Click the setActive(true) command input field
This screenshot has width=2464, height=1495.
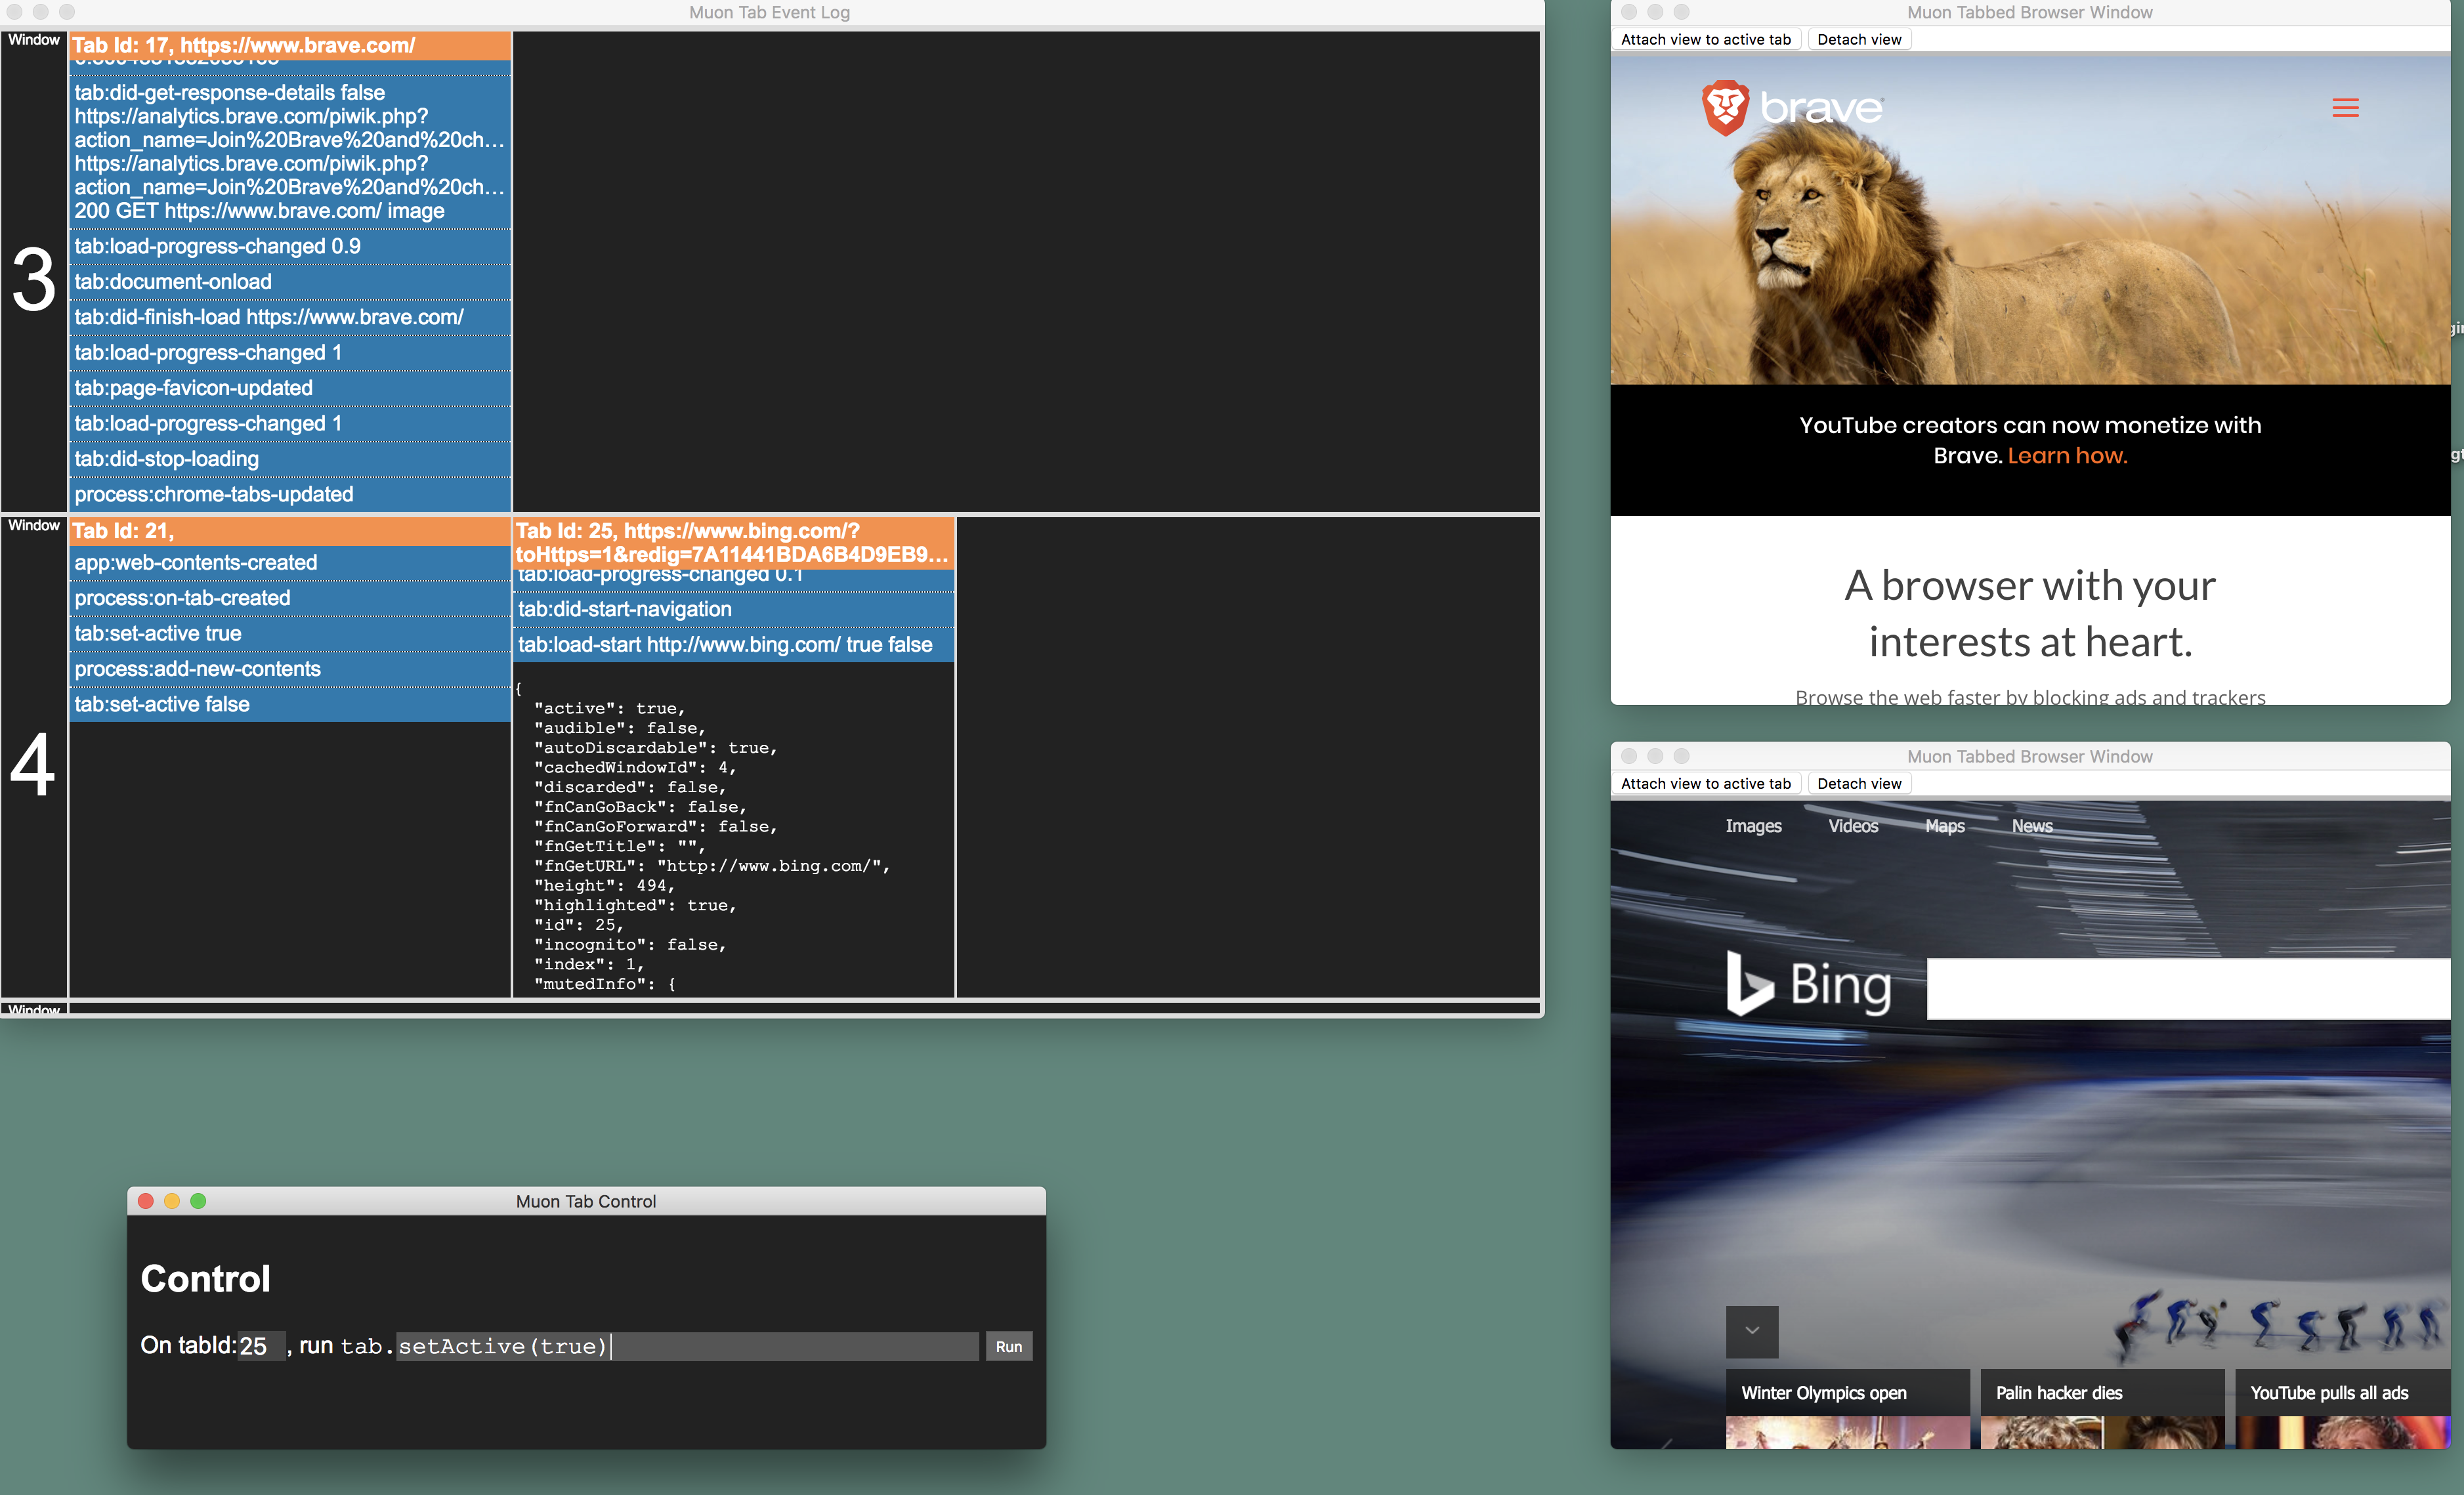tap(686, 1346)
